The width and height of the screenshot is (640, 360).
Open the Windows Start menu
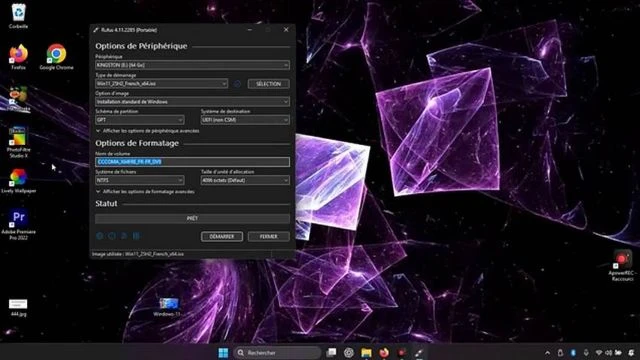223,353
